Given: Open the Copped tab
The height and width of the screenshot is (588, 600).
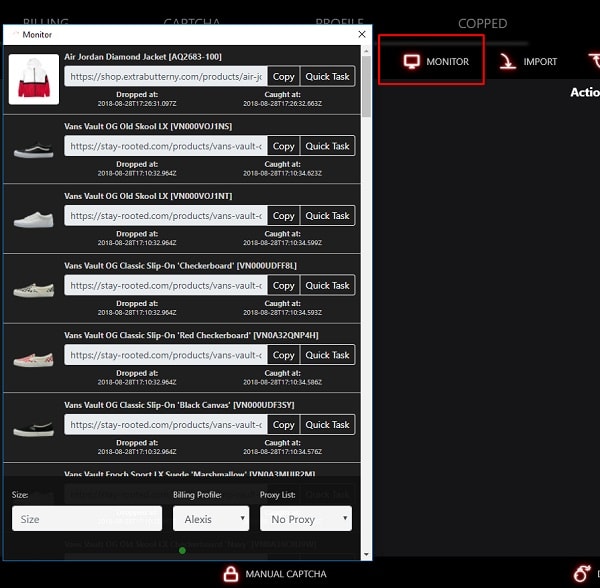Looking at the screenshot, I should coord(483,24).
